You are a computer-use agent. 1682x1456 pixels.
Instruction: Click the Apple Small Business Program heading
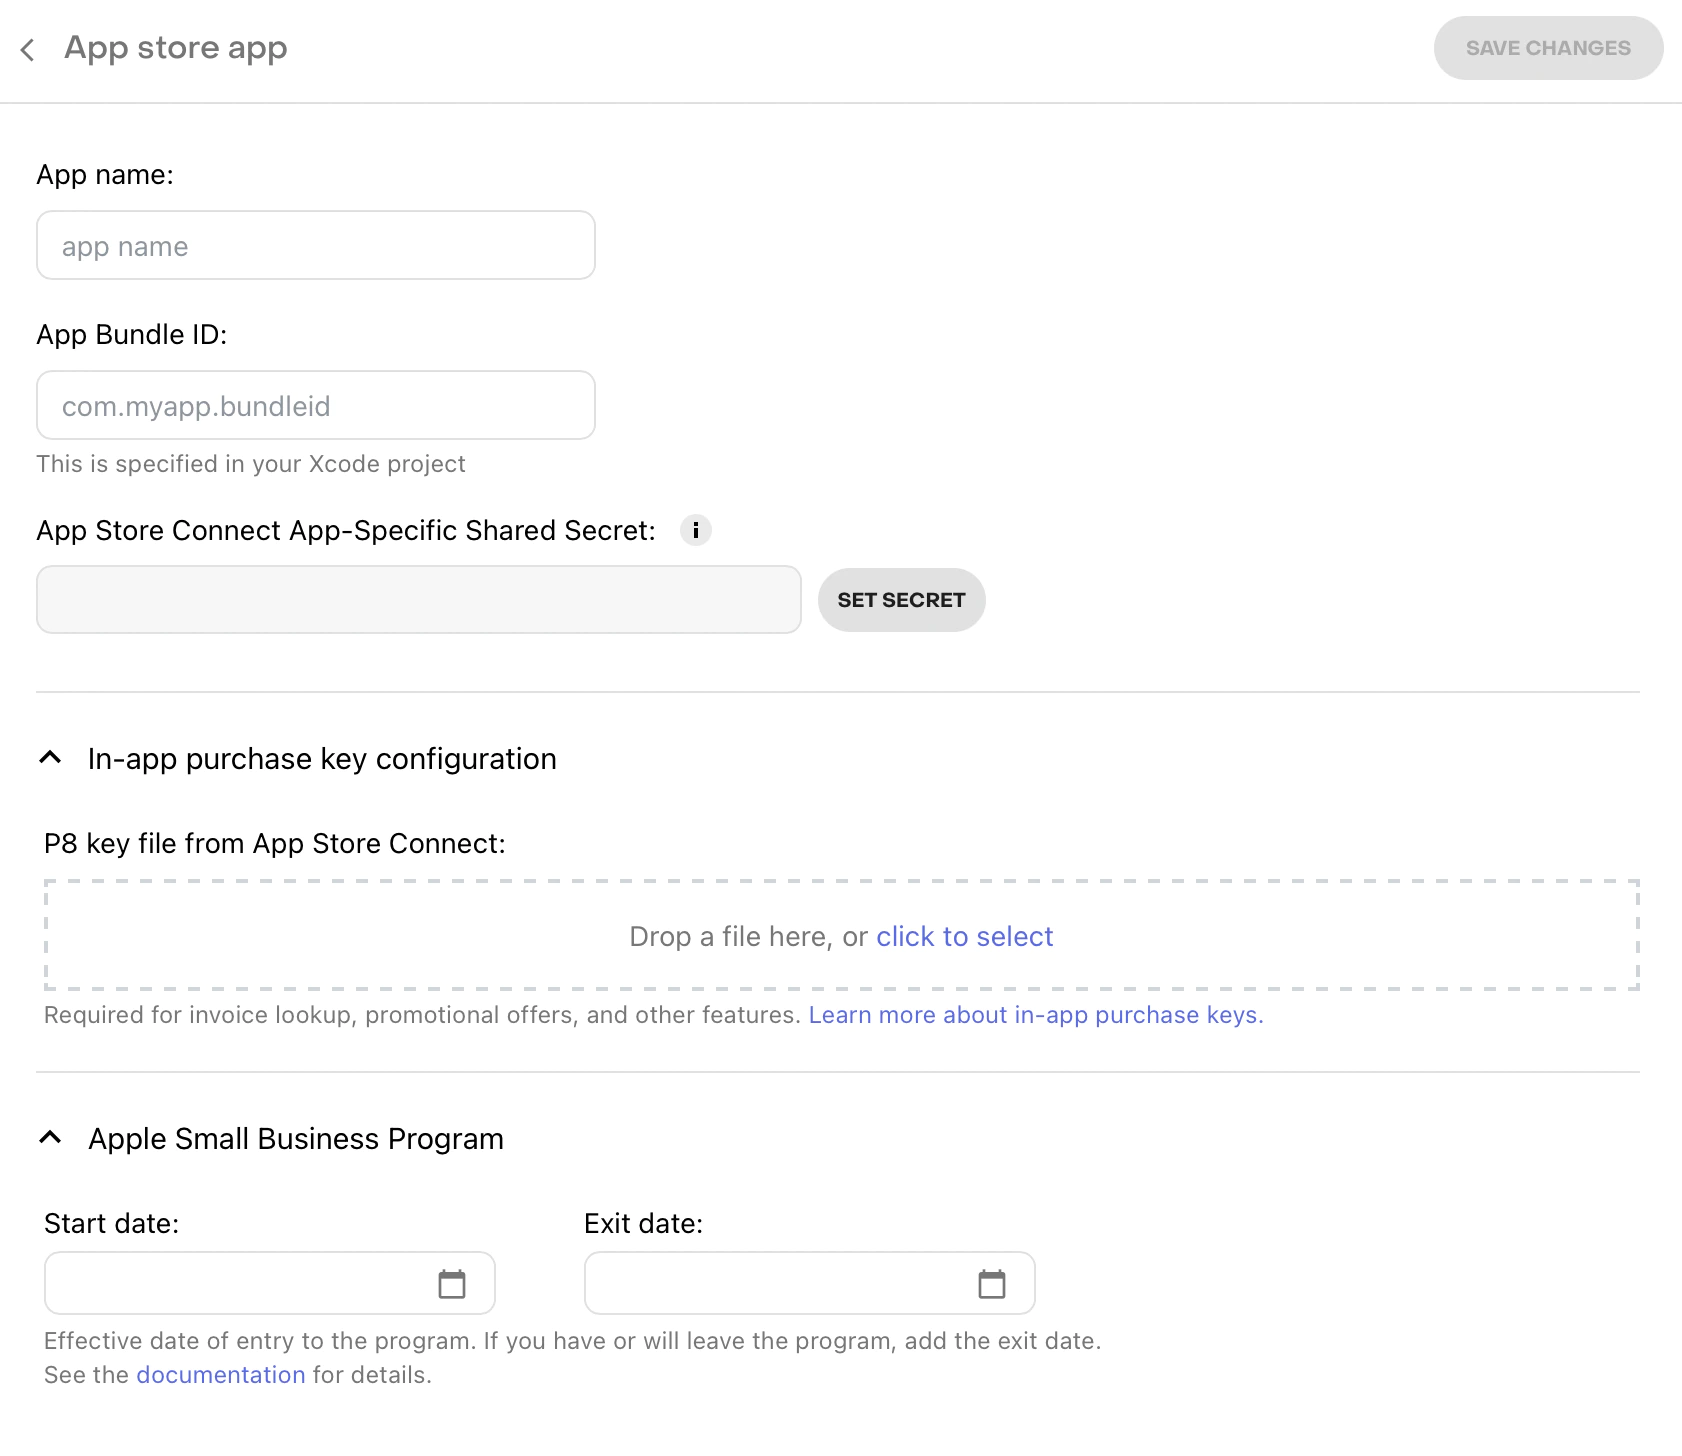pos(295,1139)
